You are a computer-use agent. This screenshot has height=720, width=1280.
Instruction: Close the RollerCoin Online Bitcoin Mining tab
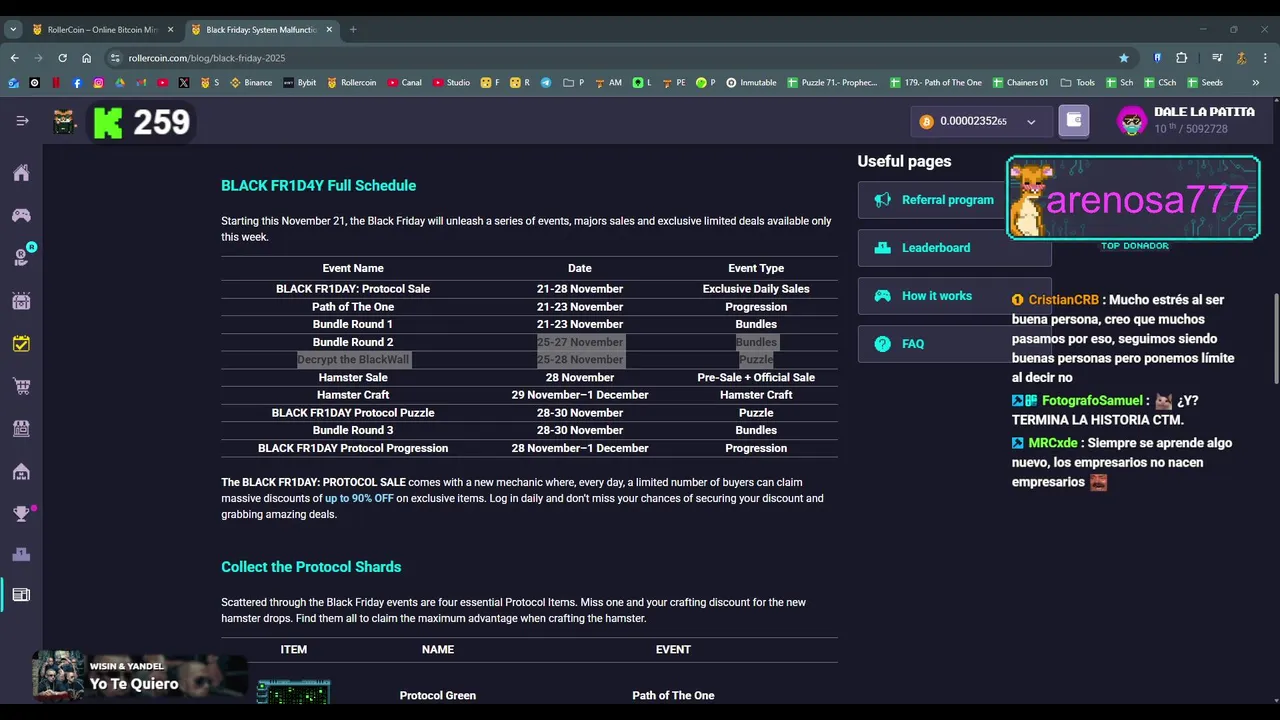coord(170,30)
